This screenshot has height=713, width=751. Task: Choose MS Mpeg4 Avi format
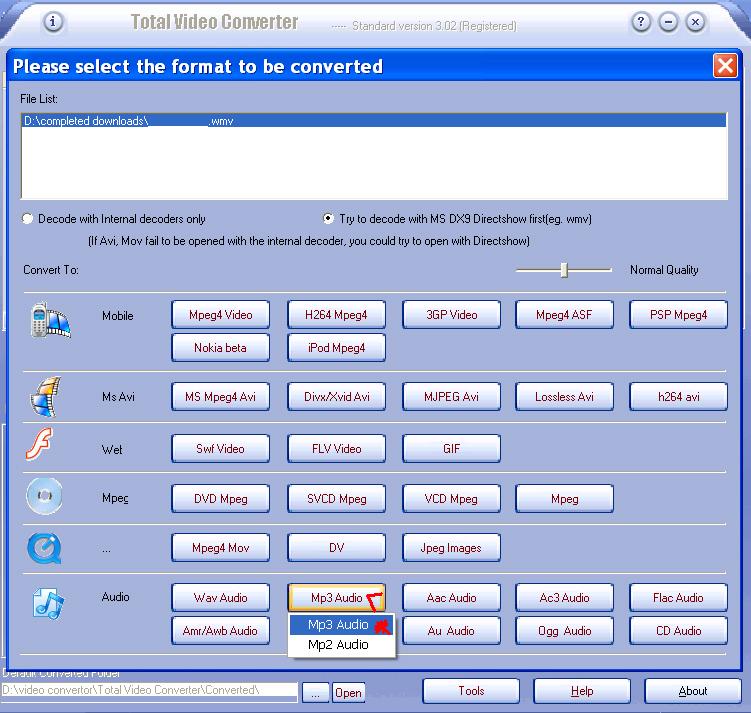point(220,396)
